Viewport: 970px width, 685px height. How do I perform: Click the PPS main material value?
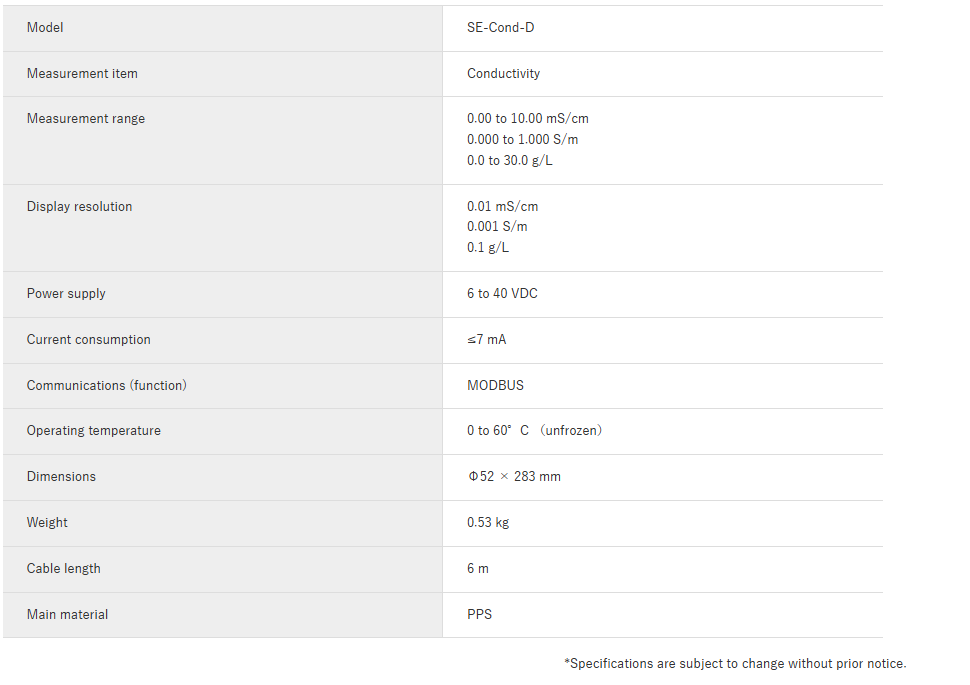(479, 614)
